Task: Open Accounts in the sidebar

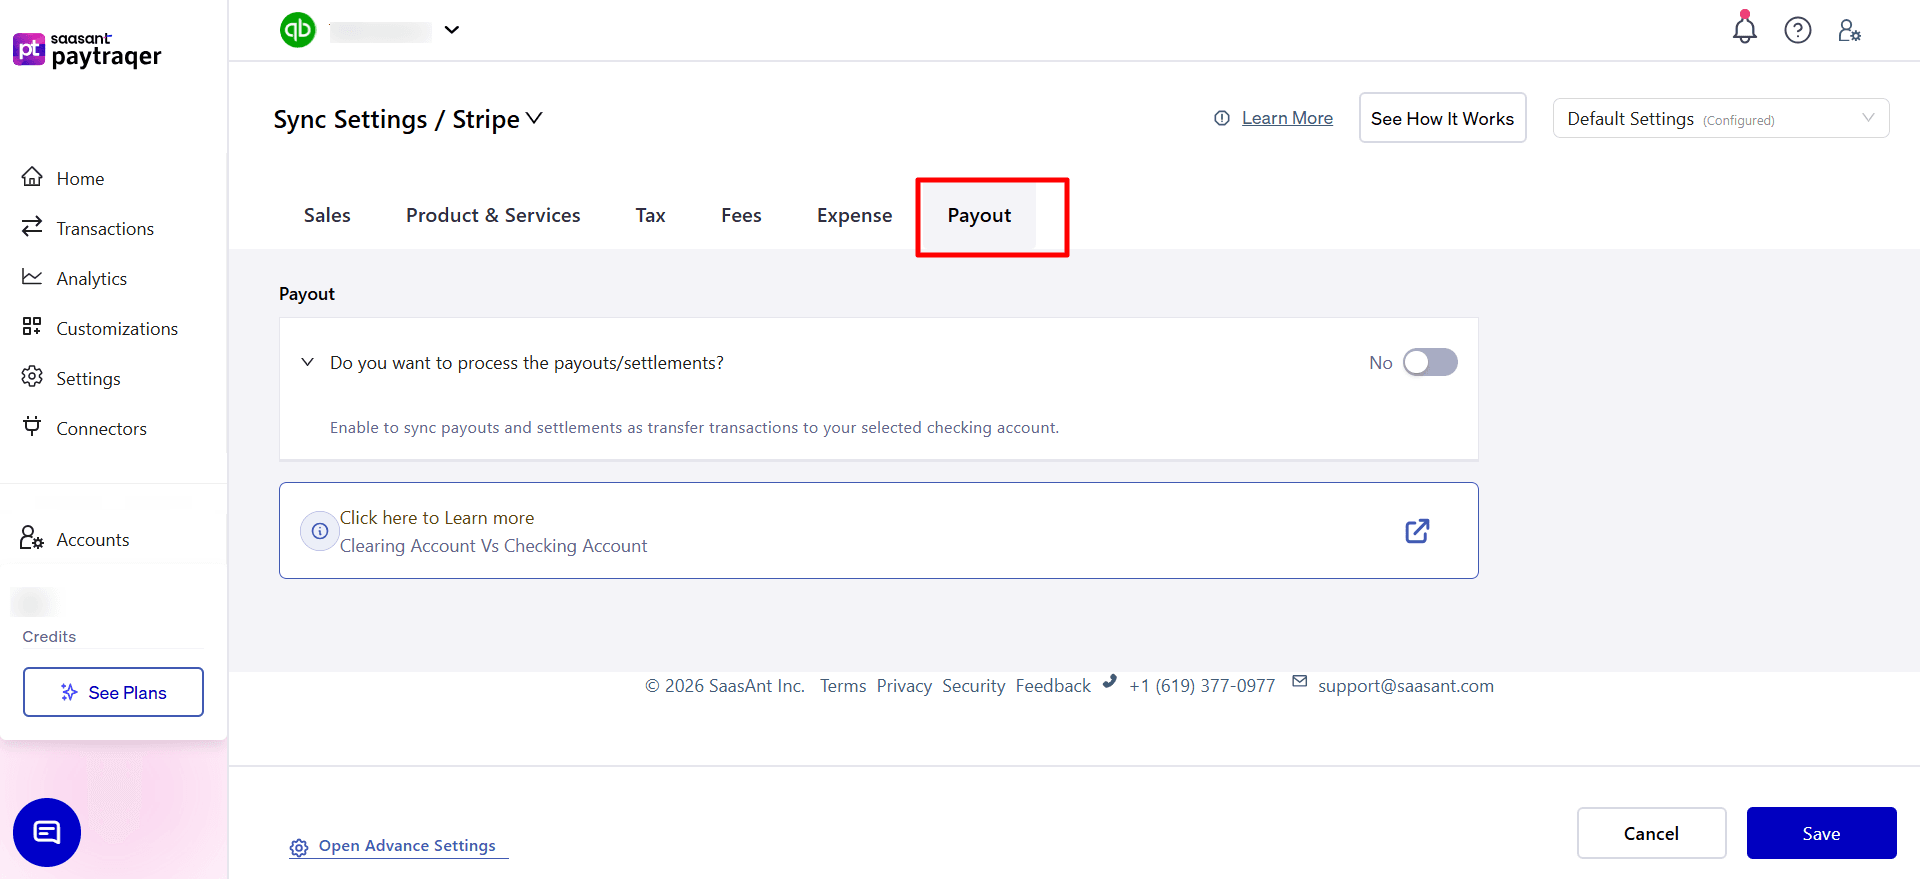Action: coord(93,539)
